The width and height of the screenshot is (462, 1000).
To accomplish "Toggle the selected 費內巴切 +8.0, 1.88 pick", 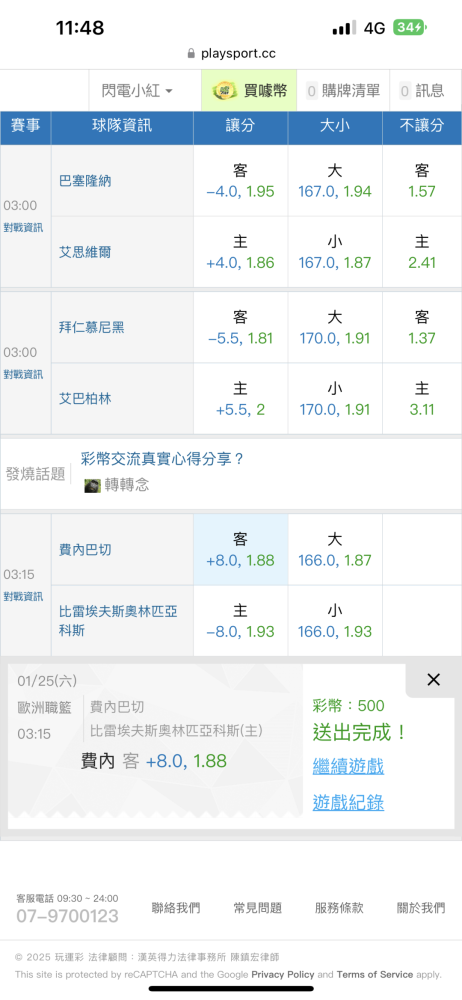I will click(x=241, y=550).
